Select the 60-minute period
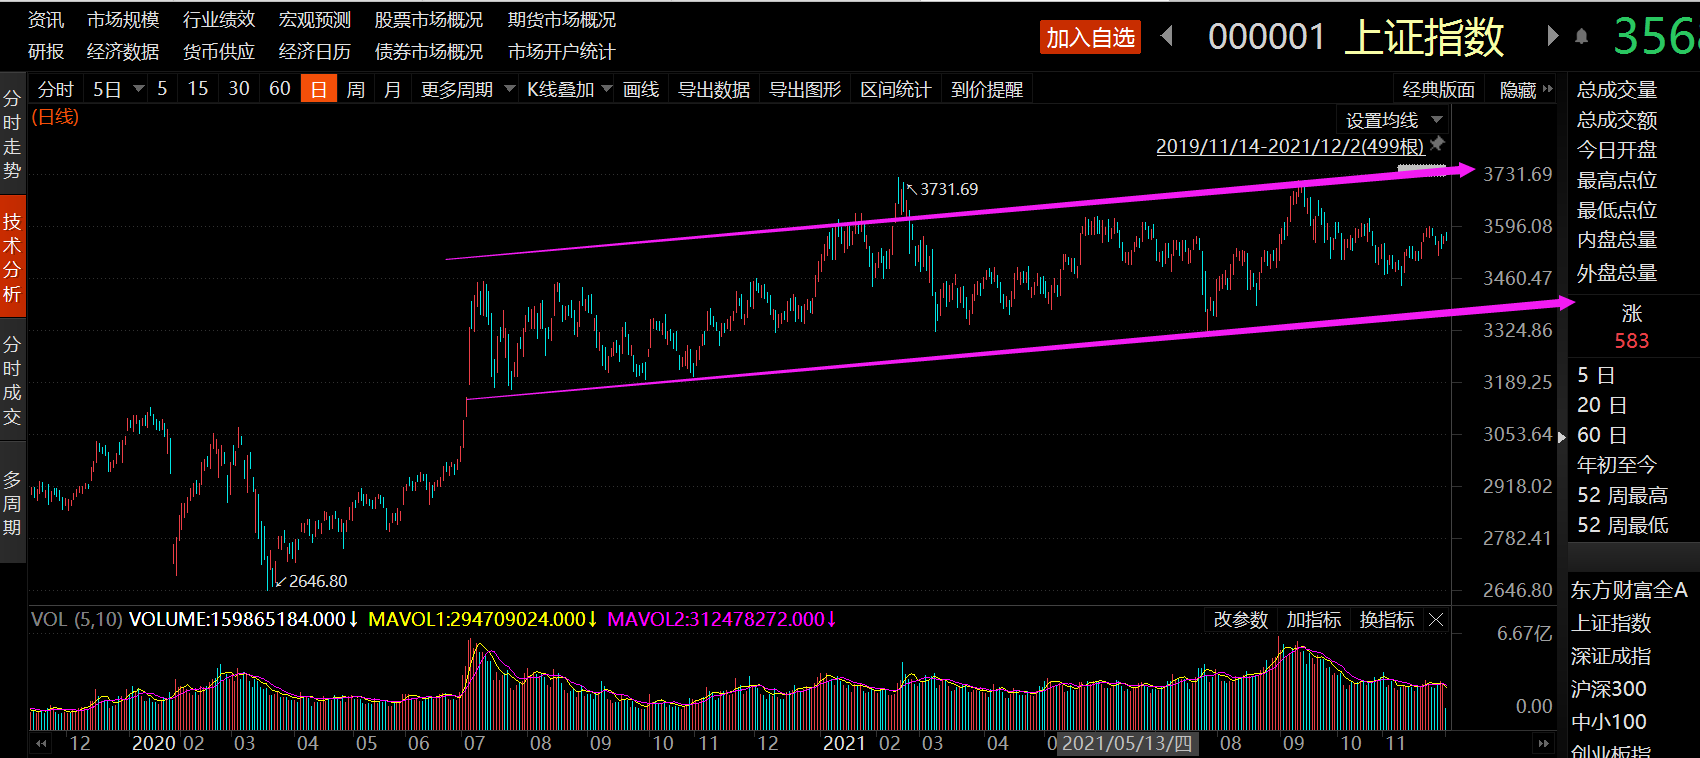 click(280, 89)
